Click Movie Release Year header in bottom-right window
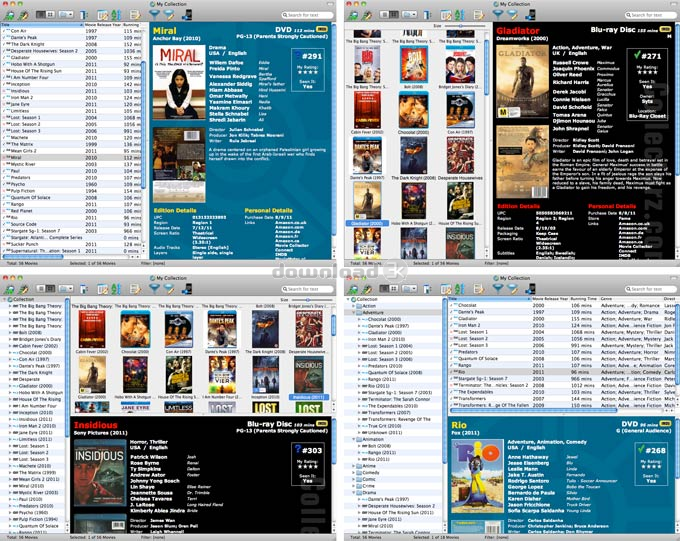The width and height of the screenshot is (680, 541). click(x=550, y=299)
